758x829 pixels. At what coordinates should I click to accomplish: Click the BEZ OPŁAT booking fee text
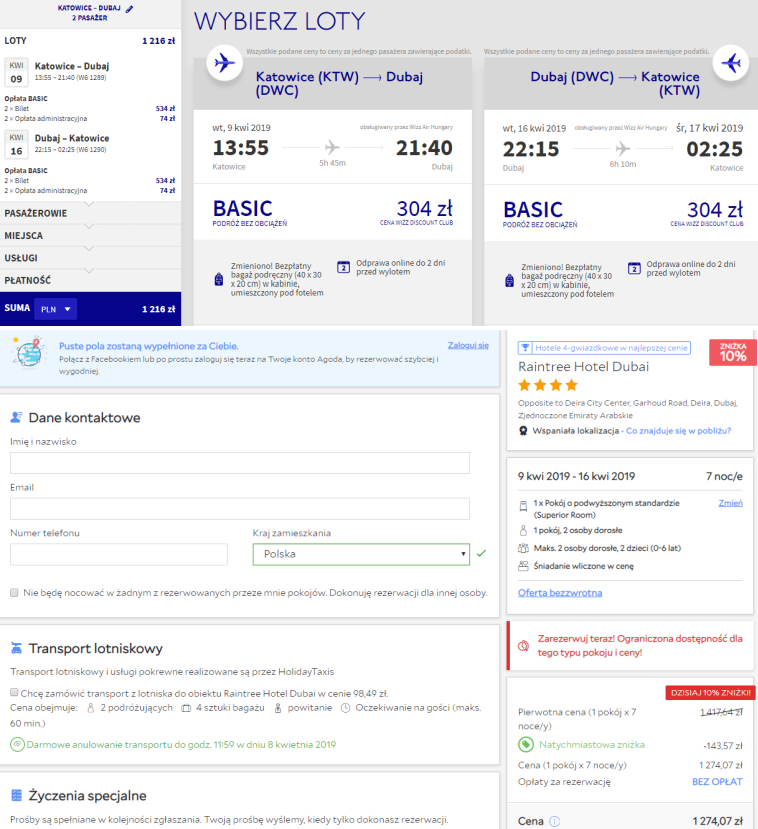[x=717, y=781]
